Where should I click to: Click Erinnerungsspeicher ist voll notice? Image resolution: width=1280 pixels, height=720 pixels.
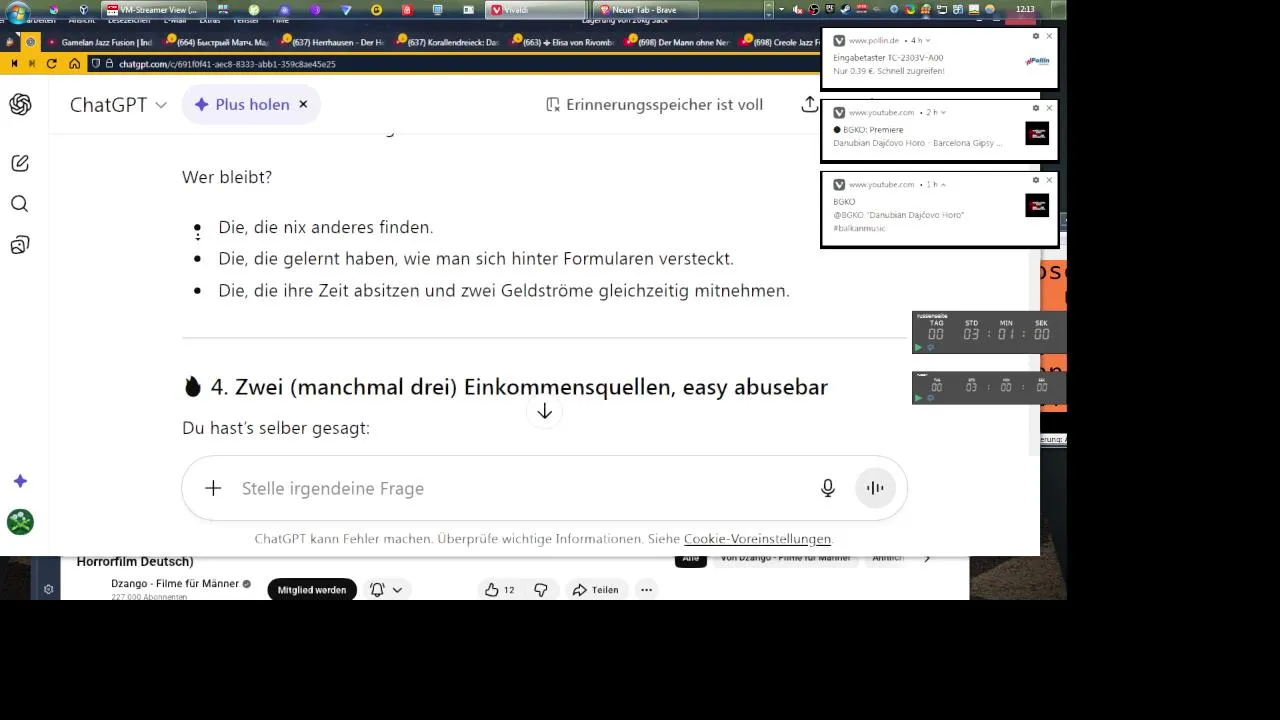click(654, 104)
